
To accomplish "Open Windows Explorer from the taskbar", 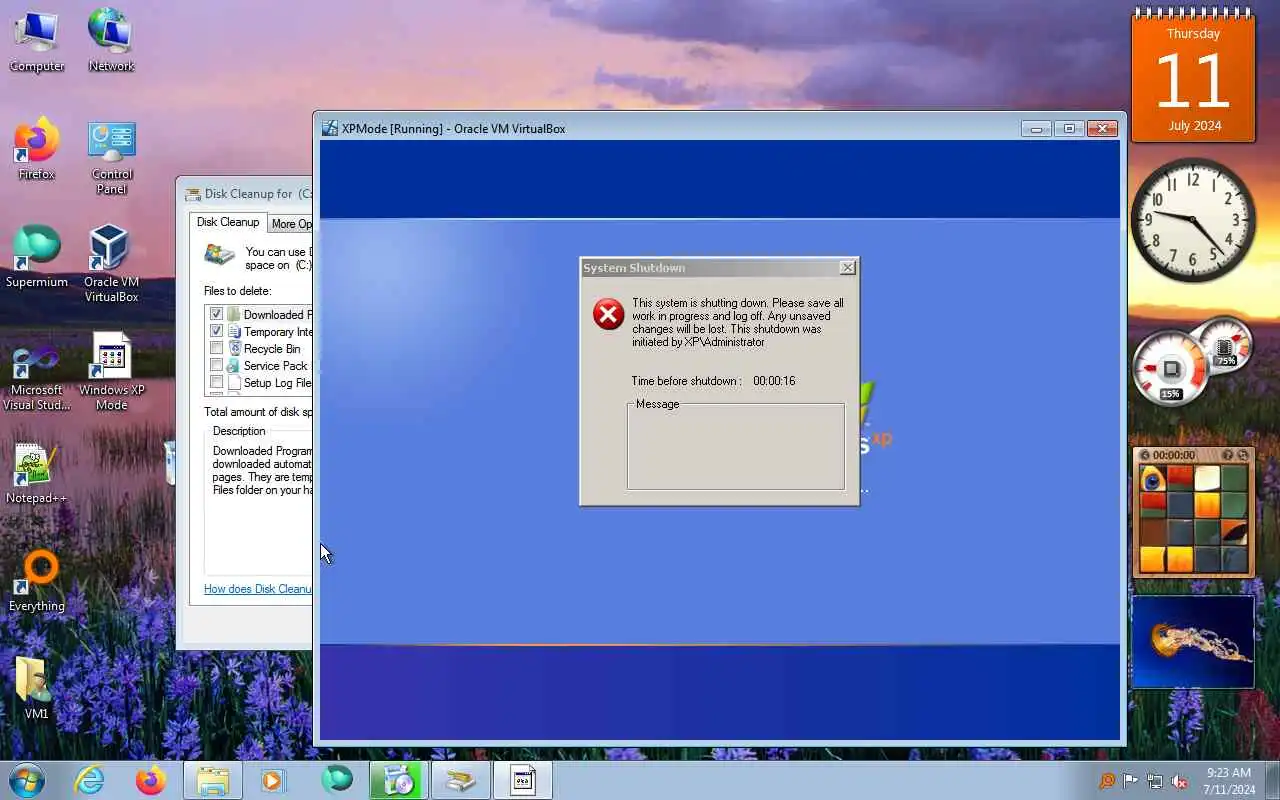I will coord(213,780).
